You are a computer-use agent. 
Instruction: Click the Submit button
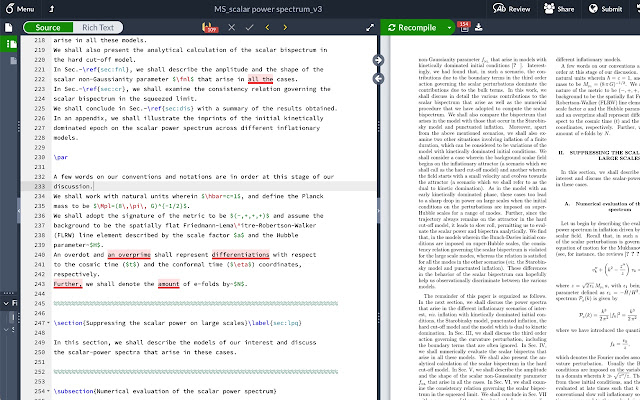(603, 8)
